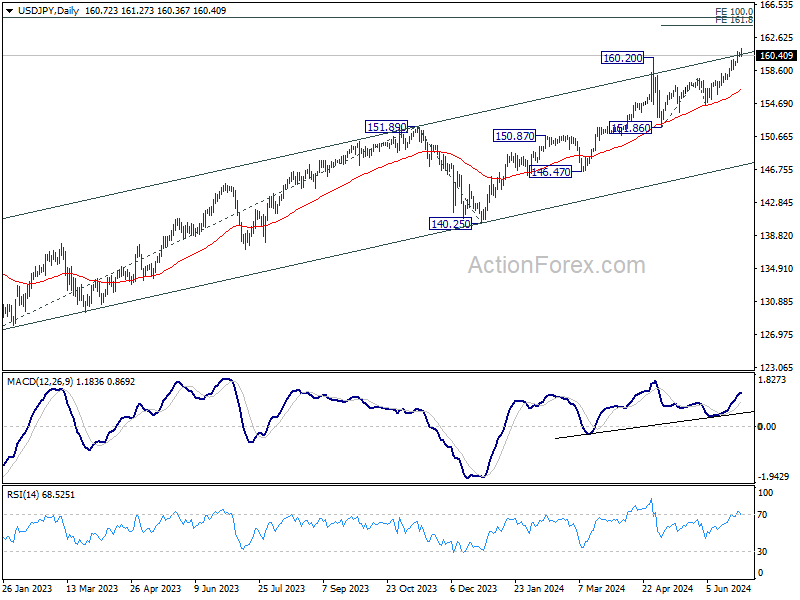Click the 26 Apr 2023 date label
This screenshot has height=600, width=800.
(x=156, y=588)
